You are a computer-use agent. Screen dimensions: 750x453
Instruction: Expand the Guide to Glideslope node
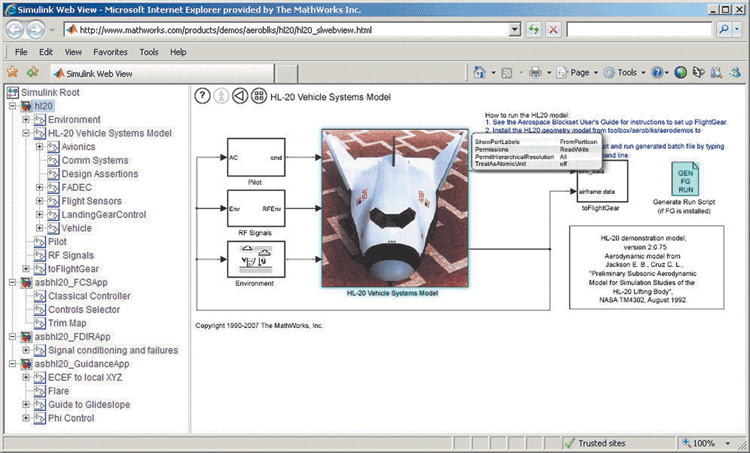26,405
